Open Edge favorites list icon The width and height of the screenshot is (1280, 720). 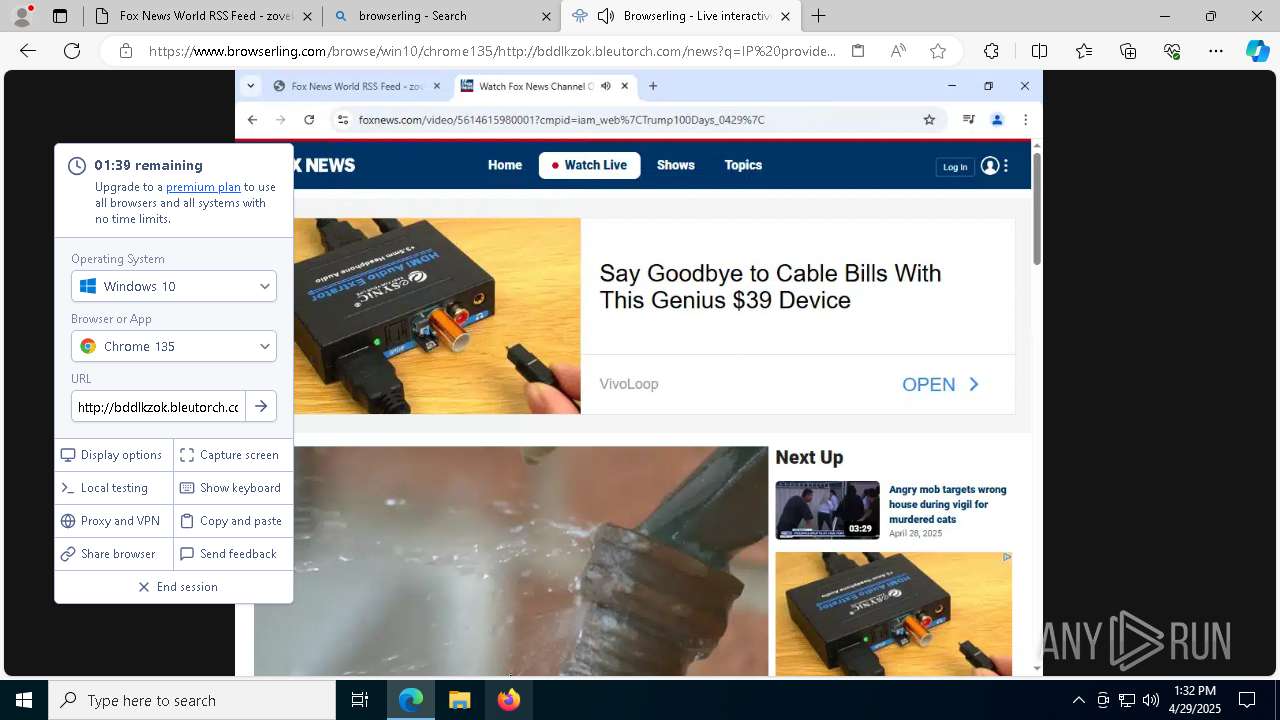click(x=1084, y=51)
